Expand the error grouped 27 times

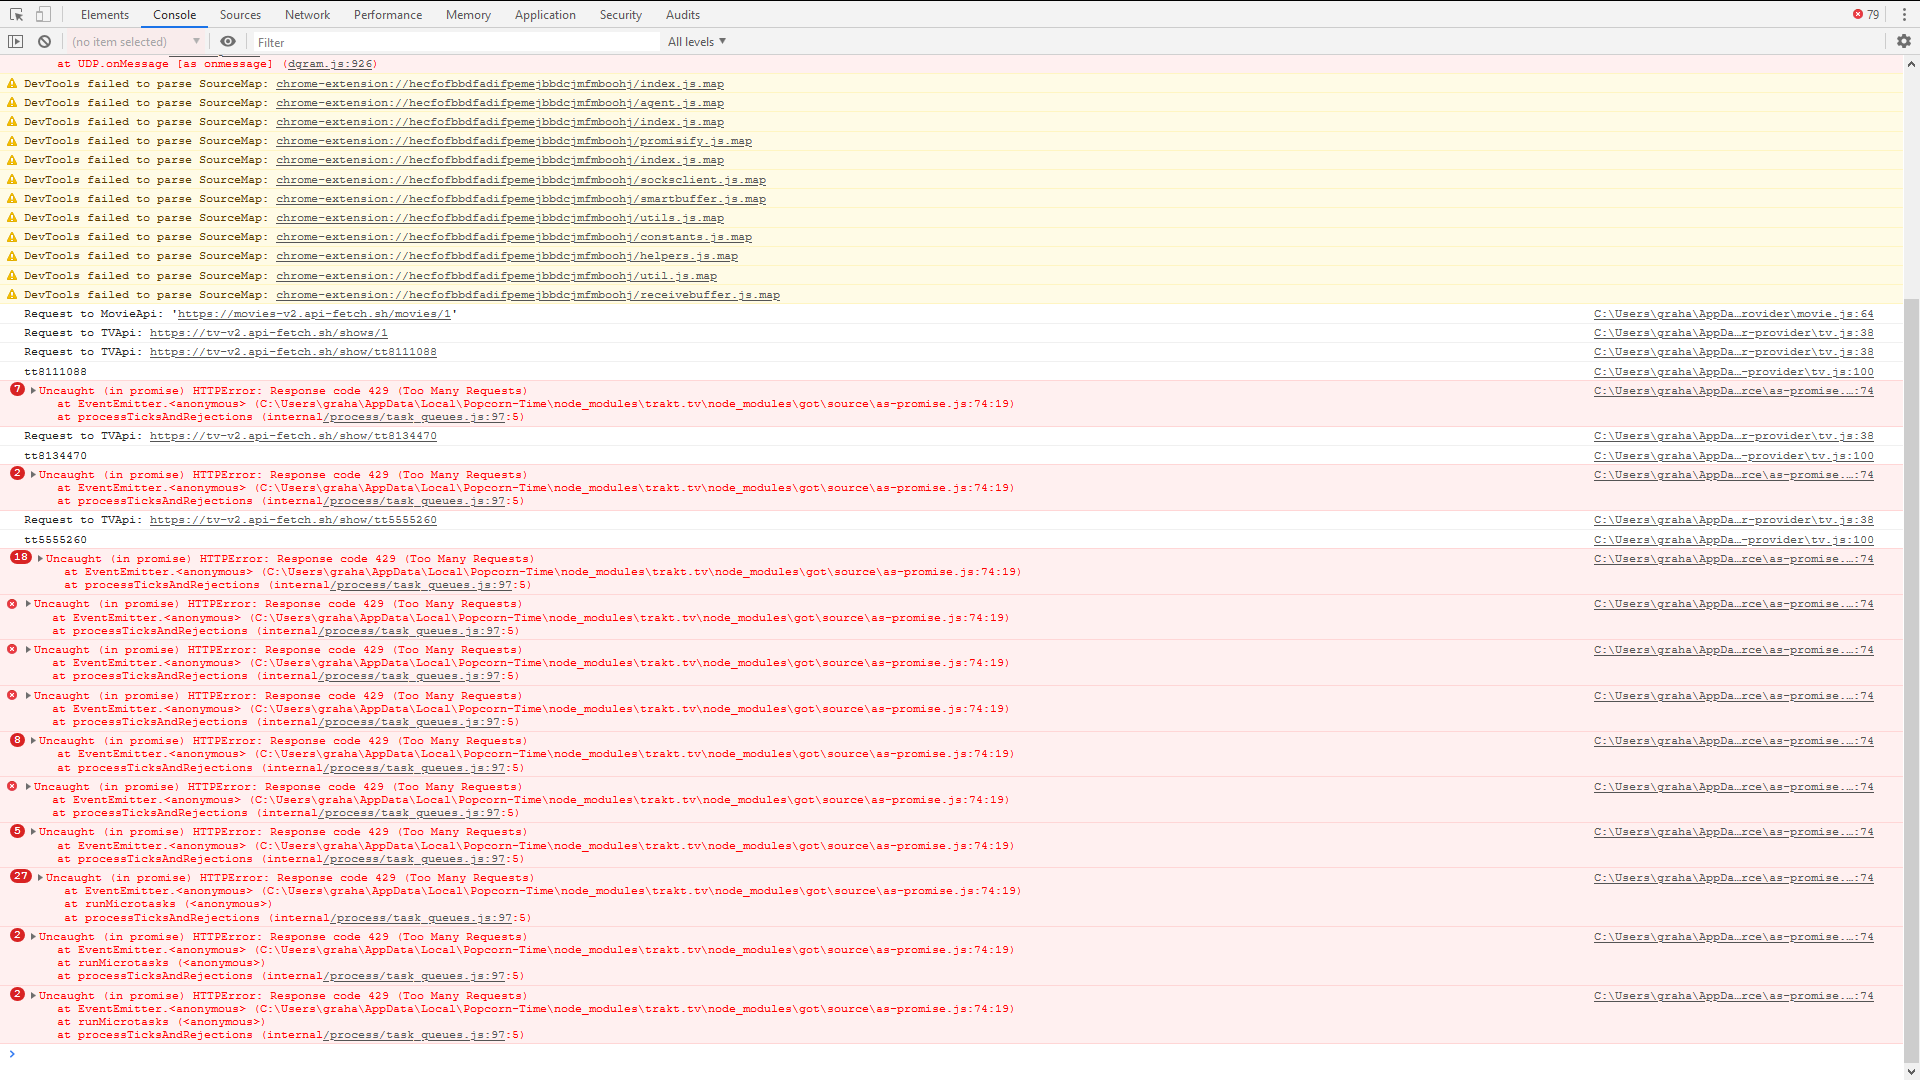click(x=40, y=878)
